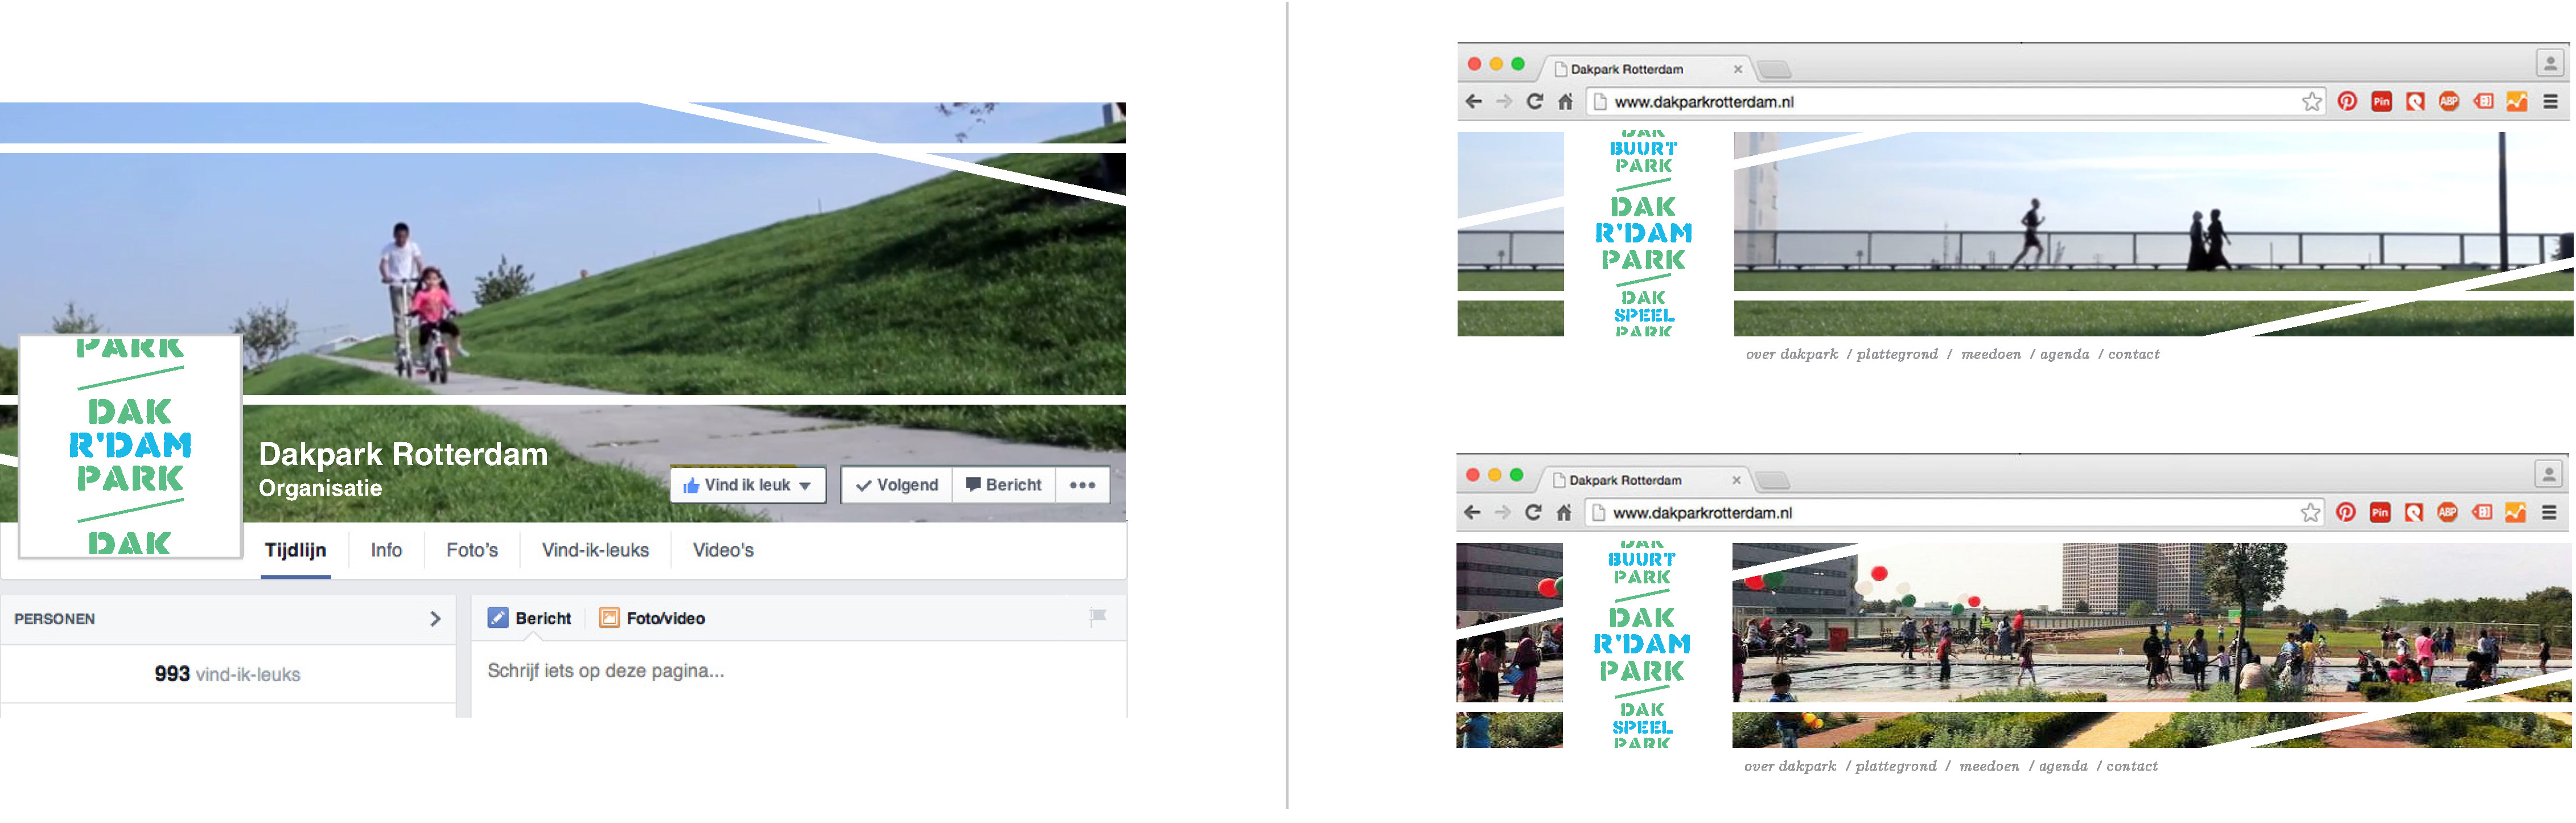2576x823 pixels.
Task: Bookmark star in runner-photo browser window
Action: tap(2311, 101)
